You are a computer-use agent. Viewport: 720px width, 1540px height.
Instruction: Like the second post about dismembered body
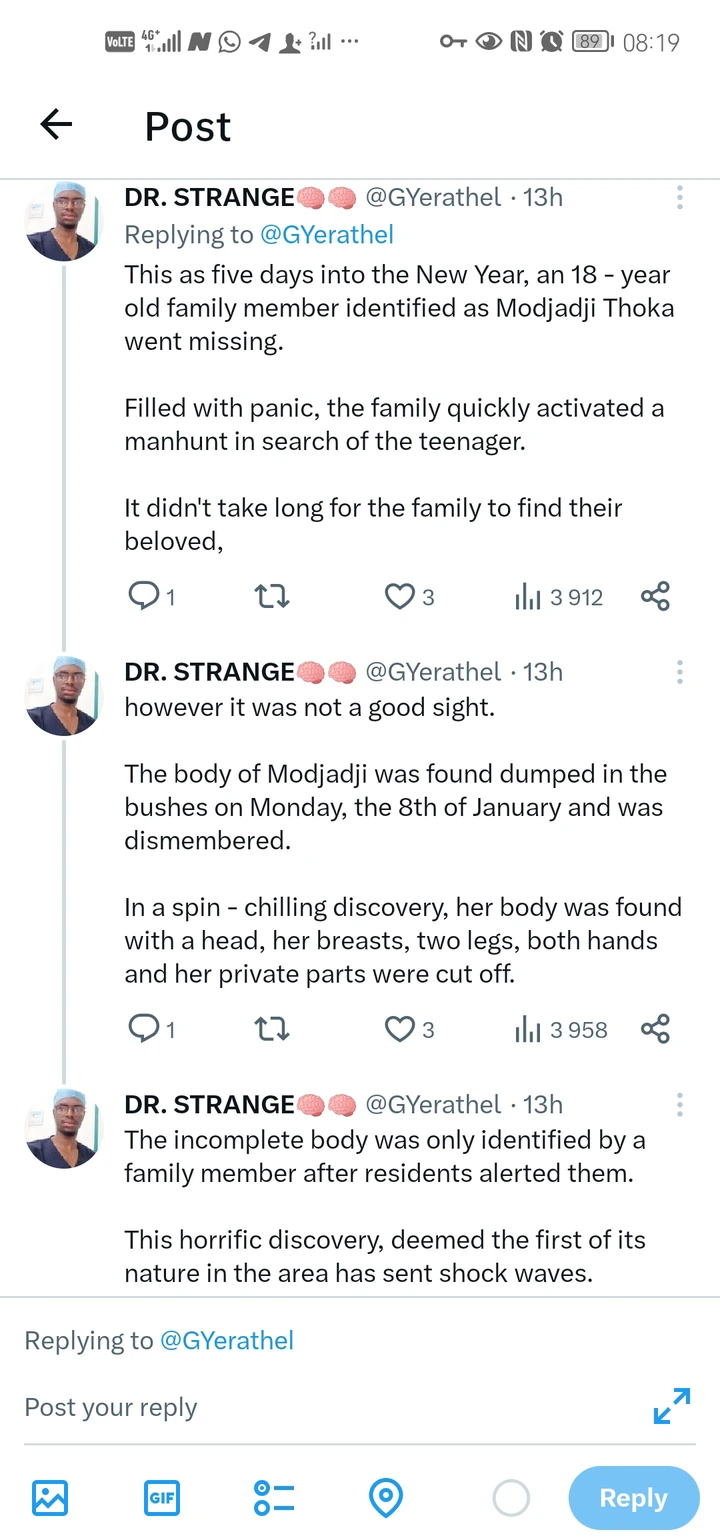coord(410,1029)
